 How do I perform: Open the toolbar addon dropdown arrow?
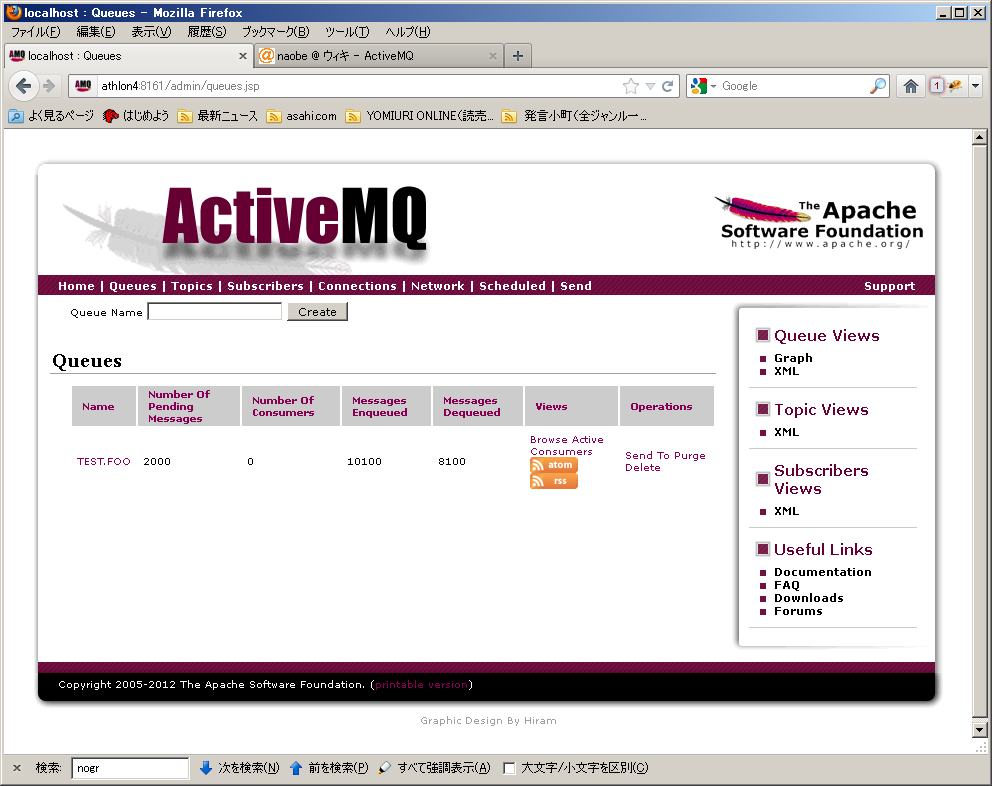tap(976, 86)
